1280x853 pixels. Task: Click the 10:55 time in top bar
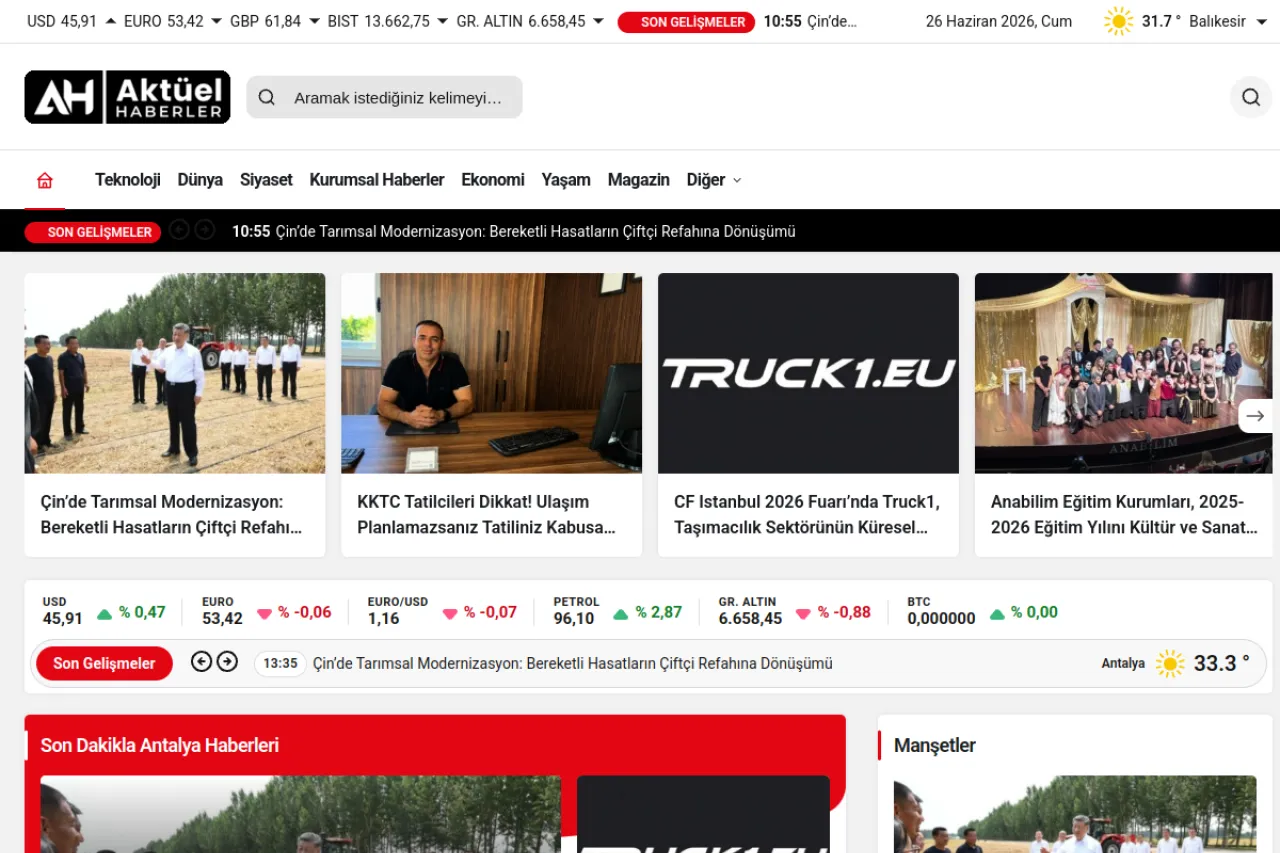click(x=782, y=21)
